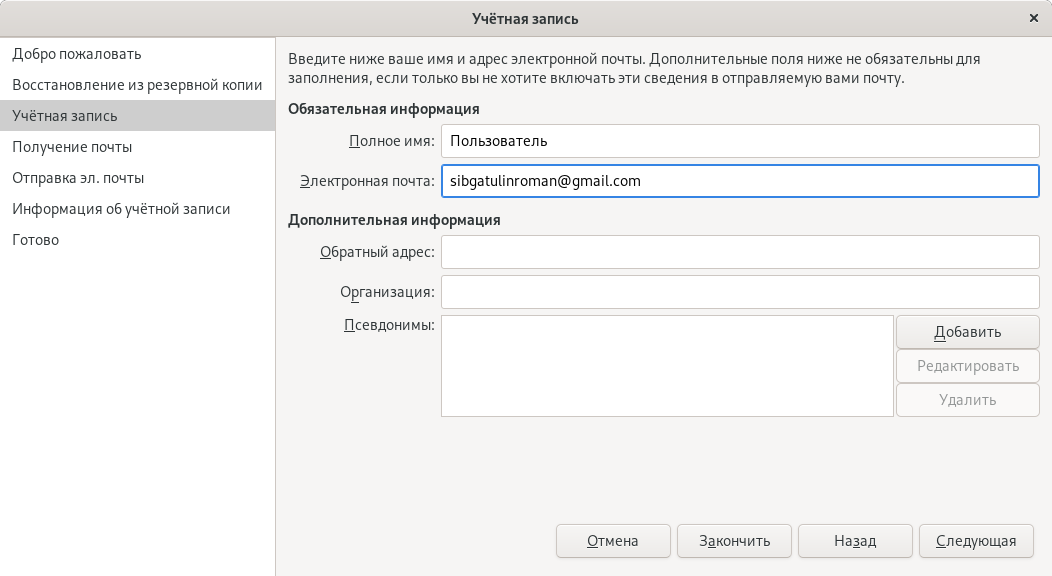Proceed with the Следующая button

pyautogui.click(x=976, y=540)
